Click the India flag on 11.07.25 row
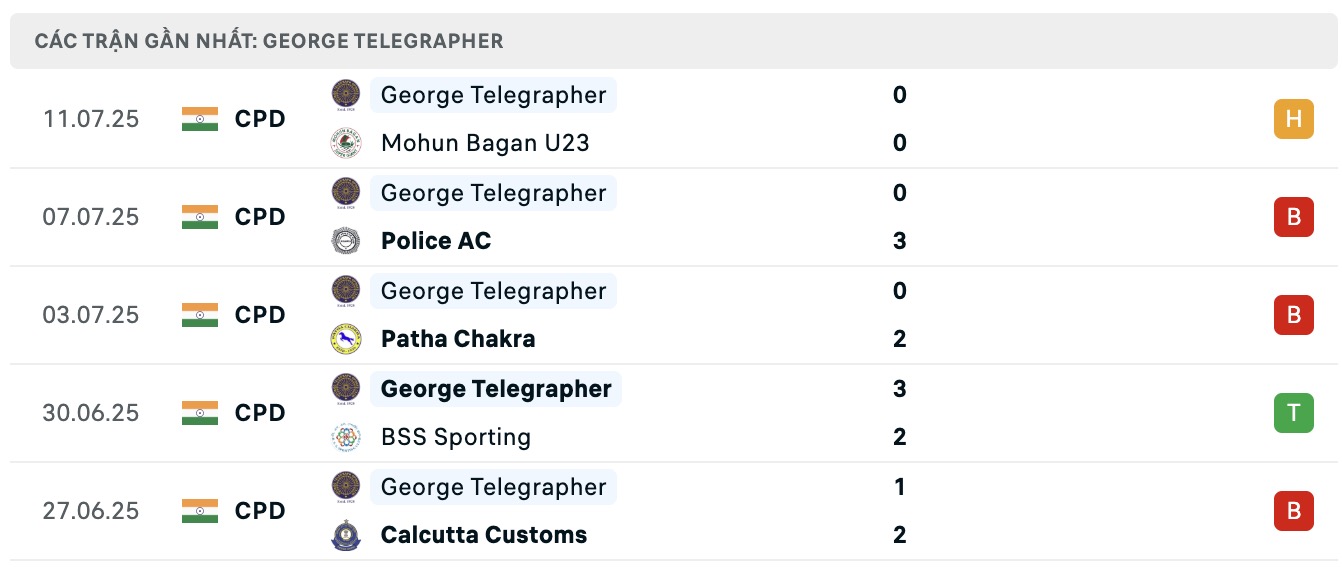 tap(200, 119)
